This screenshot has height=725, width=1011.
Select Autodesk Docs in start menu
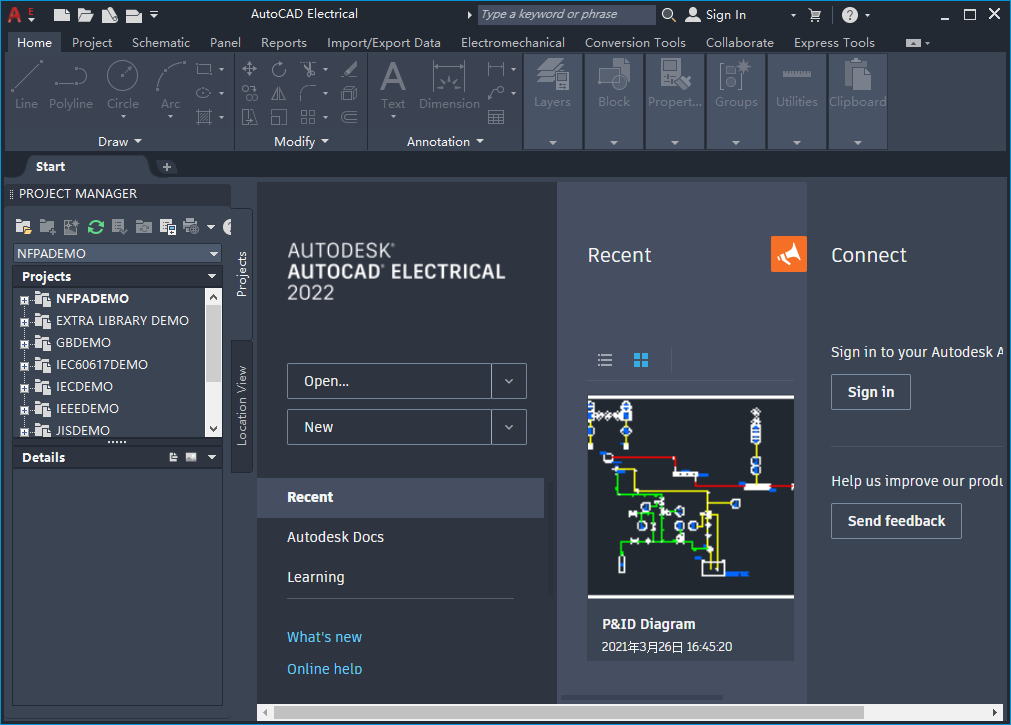pyautogui.click(x=335, y=537)
